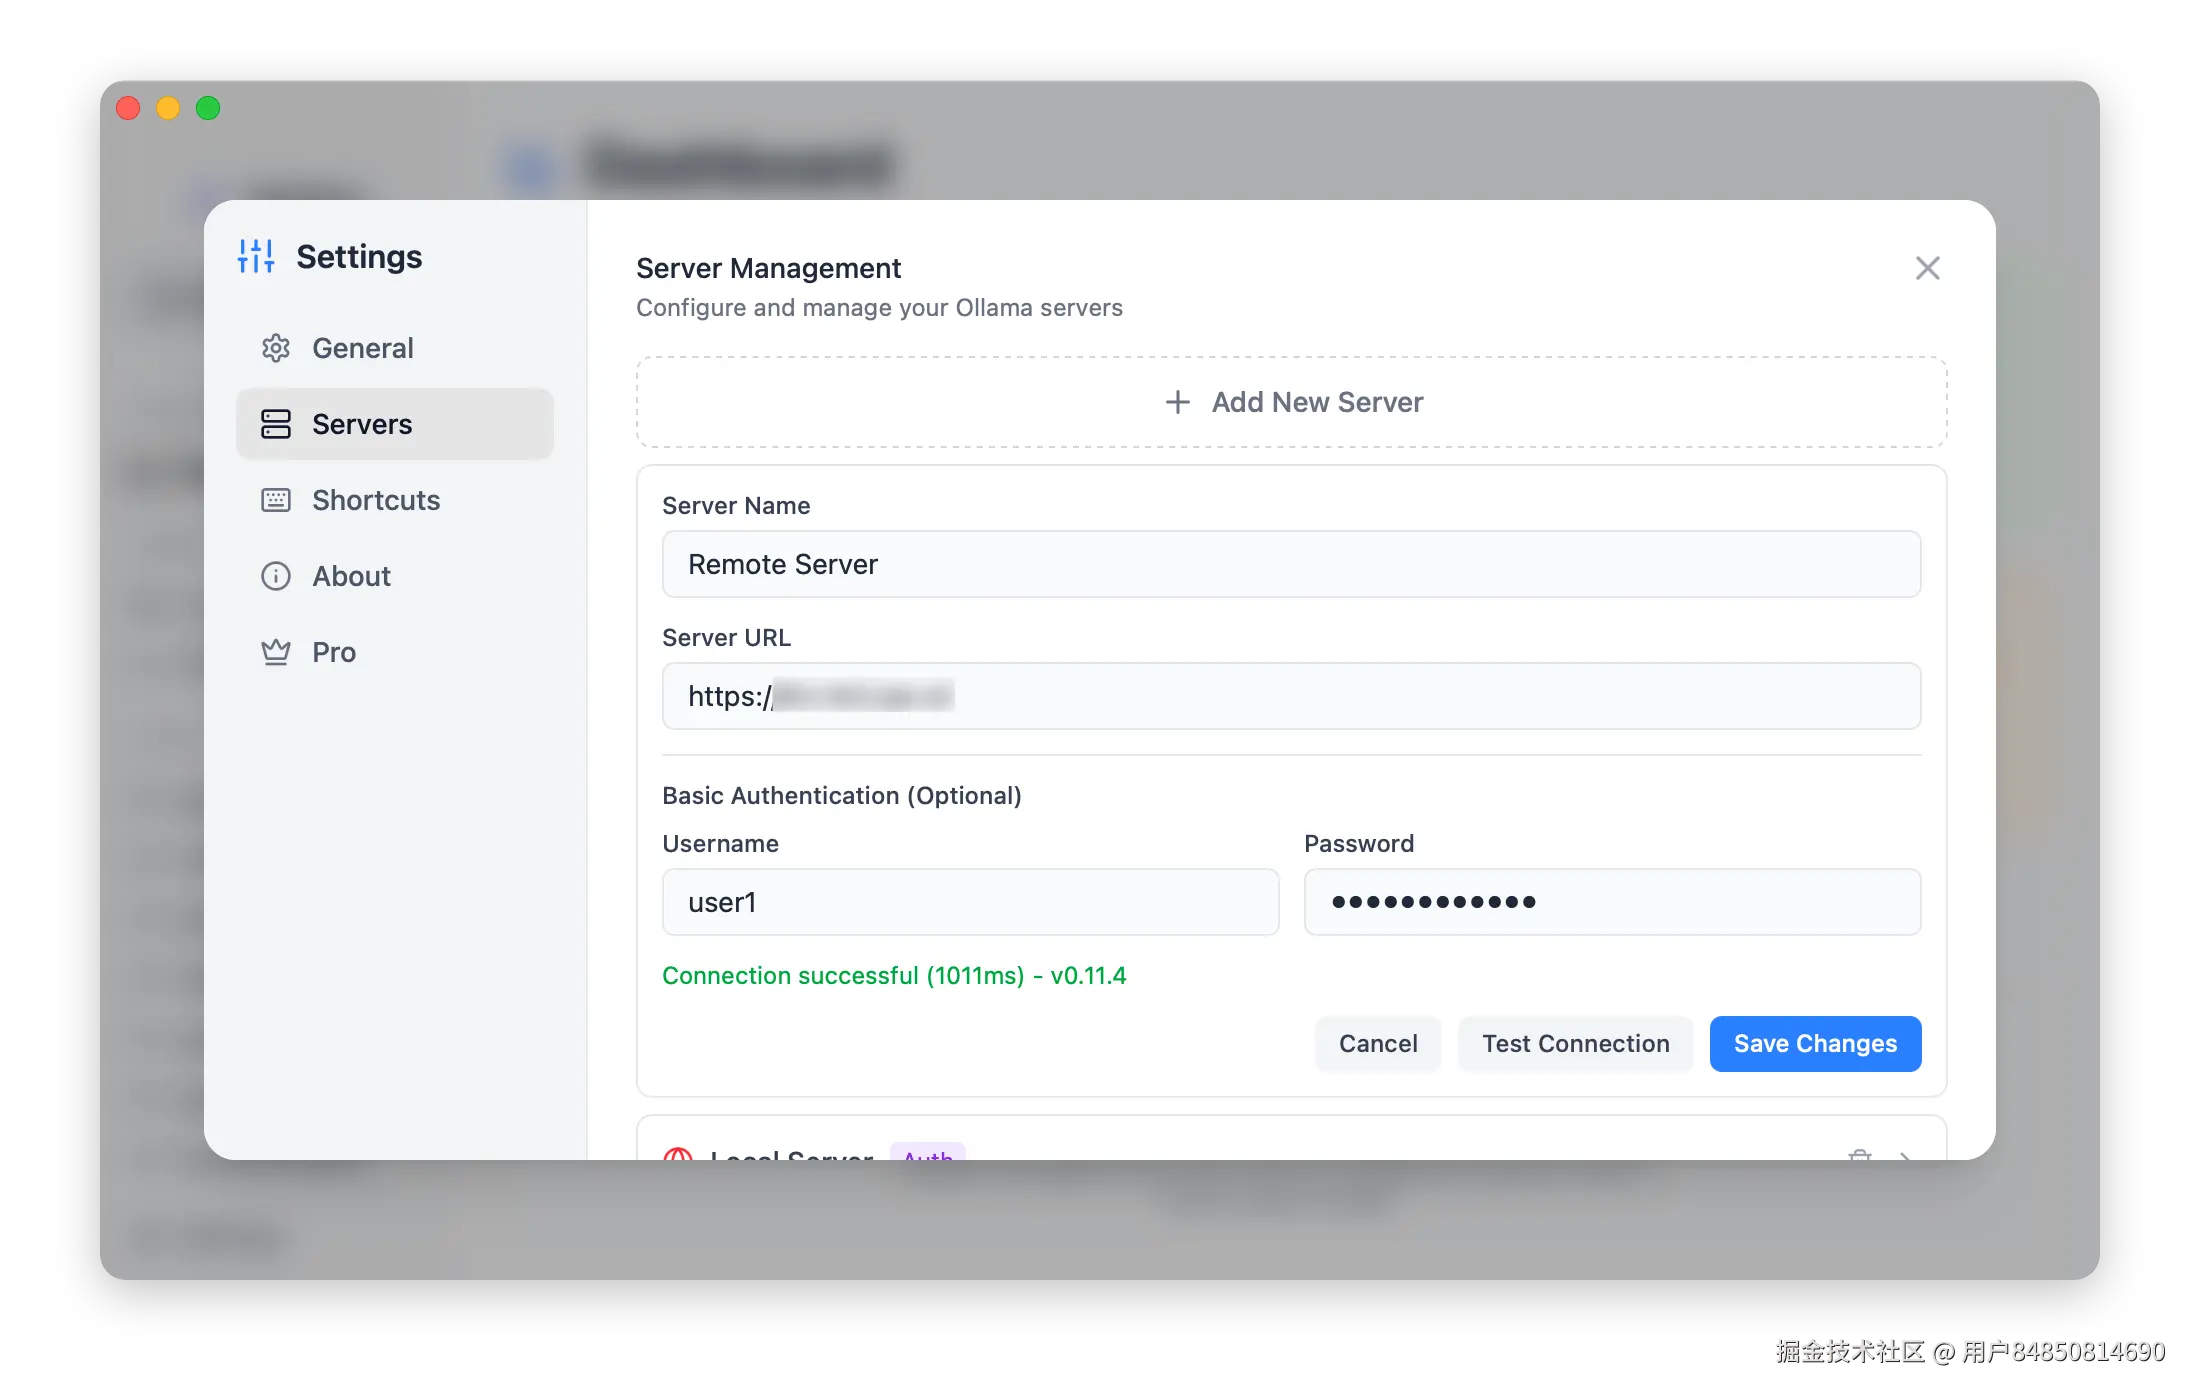The height and width of the screenshot is (1400, 2200).
Task: Select the General settings tab
Action: [x=362, y=348]
